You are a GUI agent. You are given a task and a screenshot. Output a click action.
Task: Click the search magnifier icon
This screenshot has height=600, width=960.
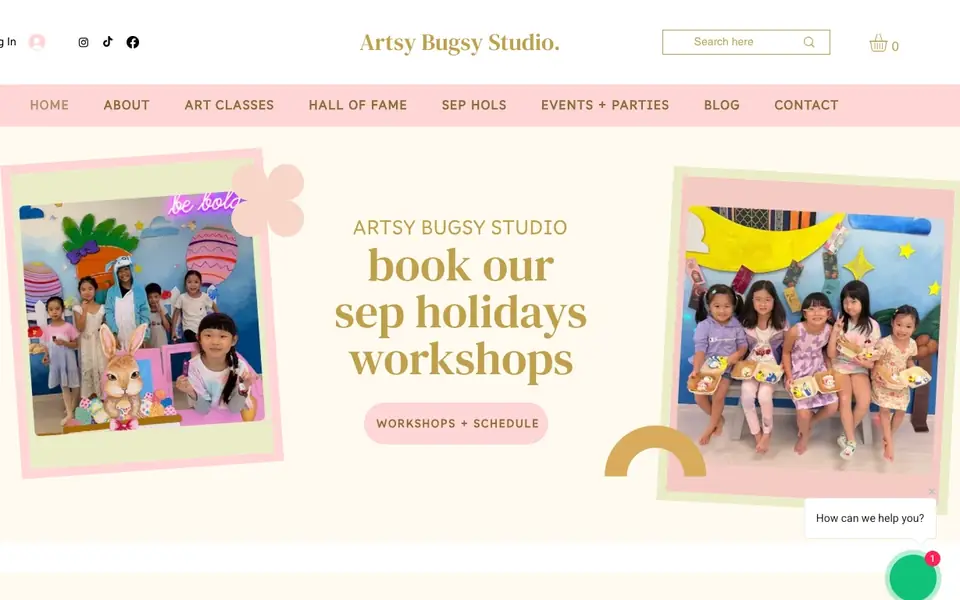coord(809,42)
